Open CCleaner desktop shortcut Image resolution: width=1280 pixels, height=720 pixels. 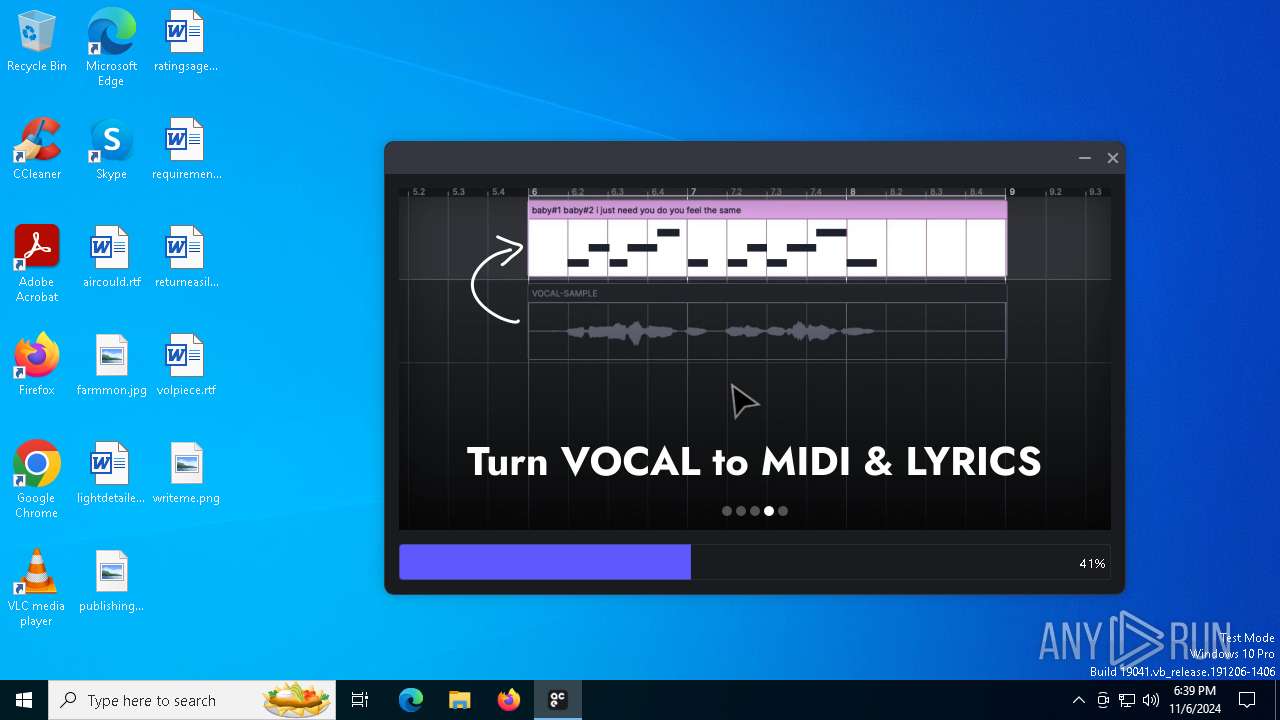37,150
